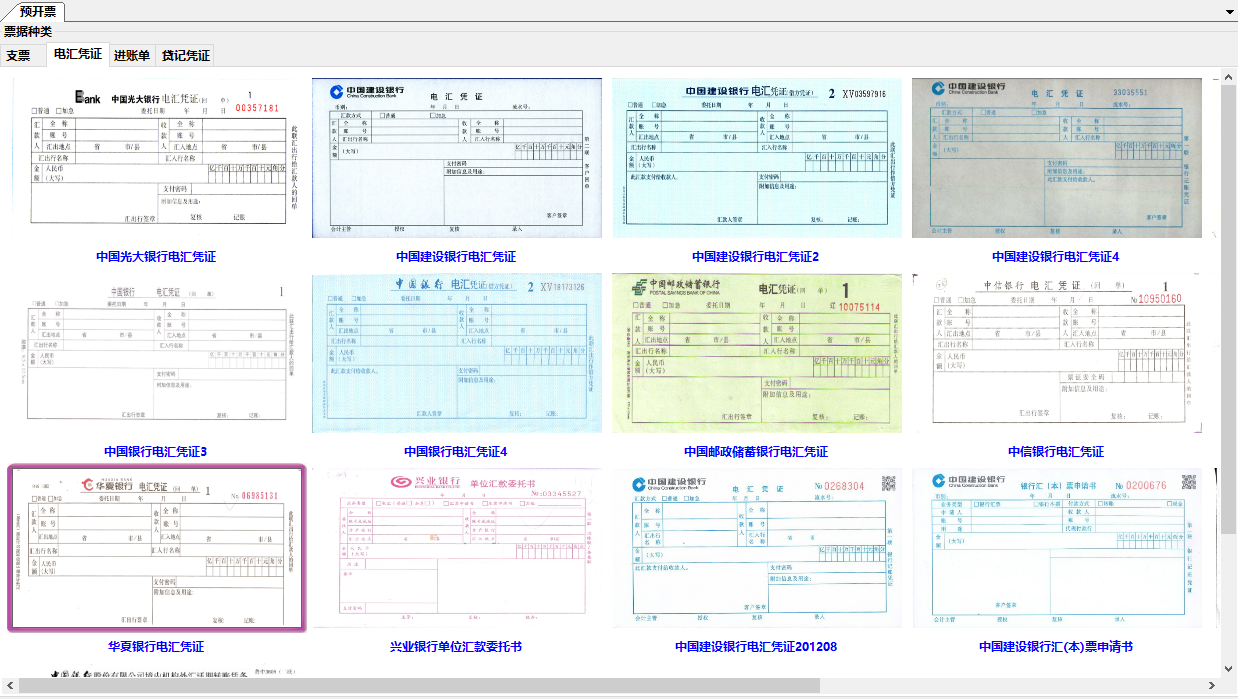The image size is (1238, 699).
Task: Select the 中国银行电汇凭证4 thumbnail image
Action: click(456, 353)
